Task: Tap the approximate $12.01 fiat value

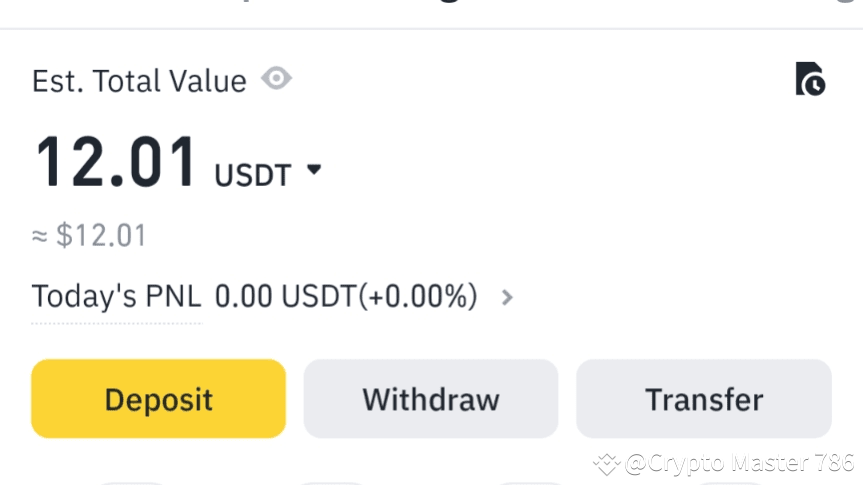Action: pyautogui.click(x=101, y=236)
